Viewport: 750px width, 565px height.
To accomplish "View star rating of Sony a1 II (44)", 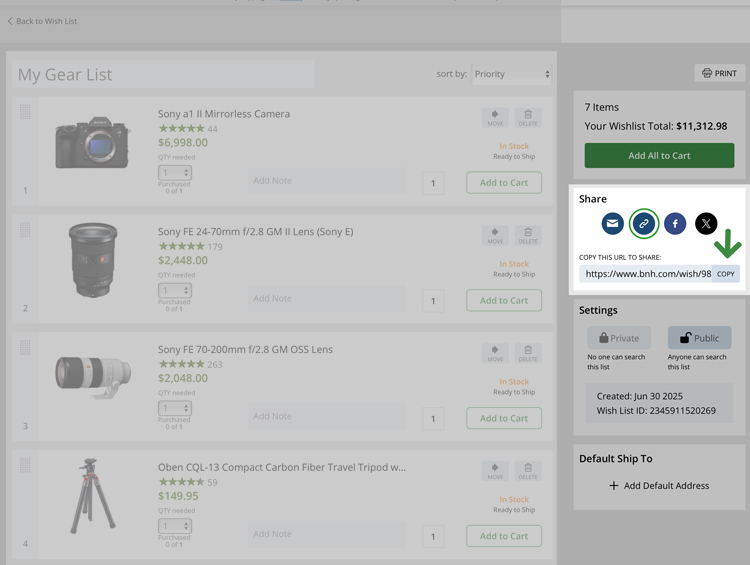I will coord(181,128).
